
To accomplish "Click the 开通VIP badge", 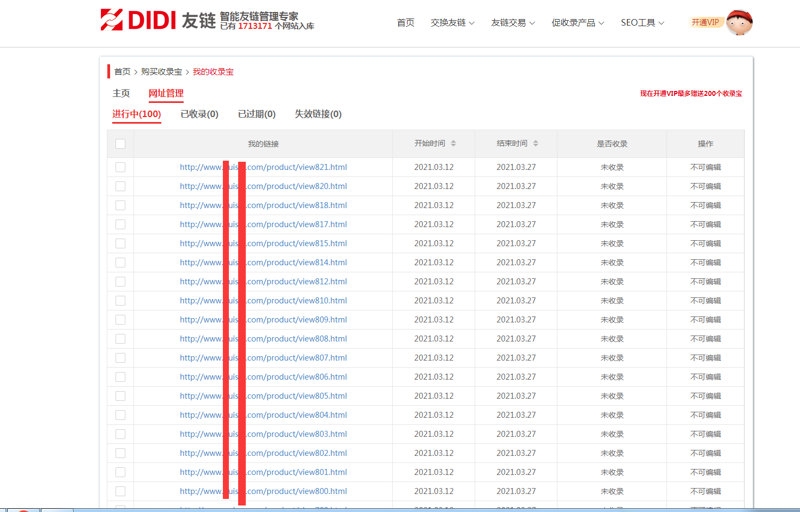I will (705, 22).
